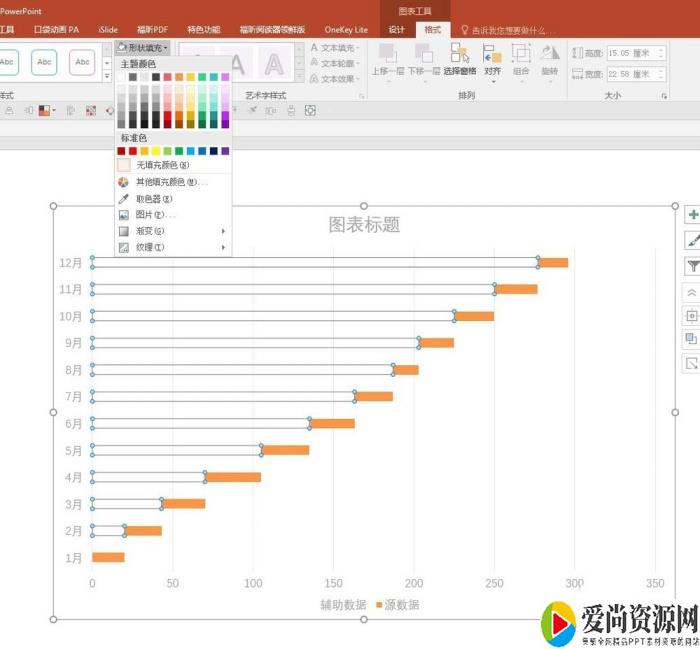The image size is (700, 649).
Task: Click the Selection Pane icon (选择窗格)
Action: 460,58
